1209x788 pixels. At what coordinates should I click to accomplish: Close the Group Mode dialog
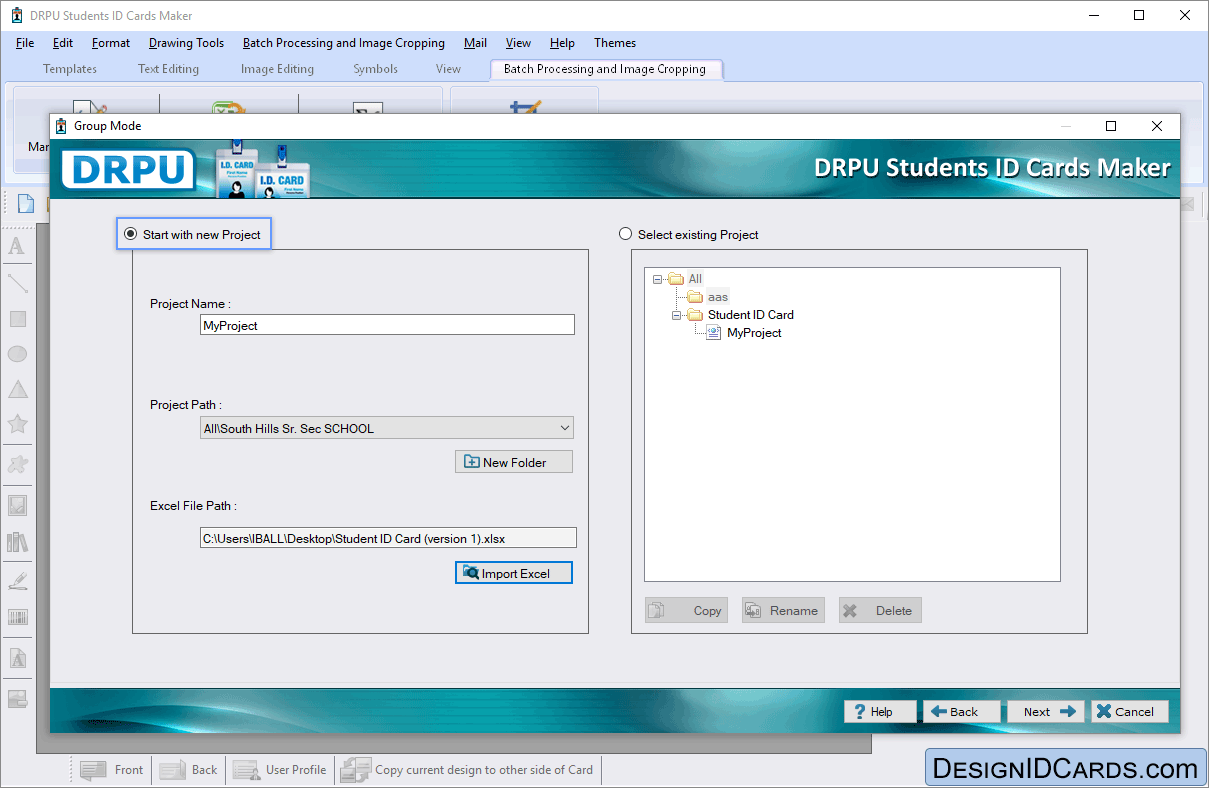tap(1157, 126)
